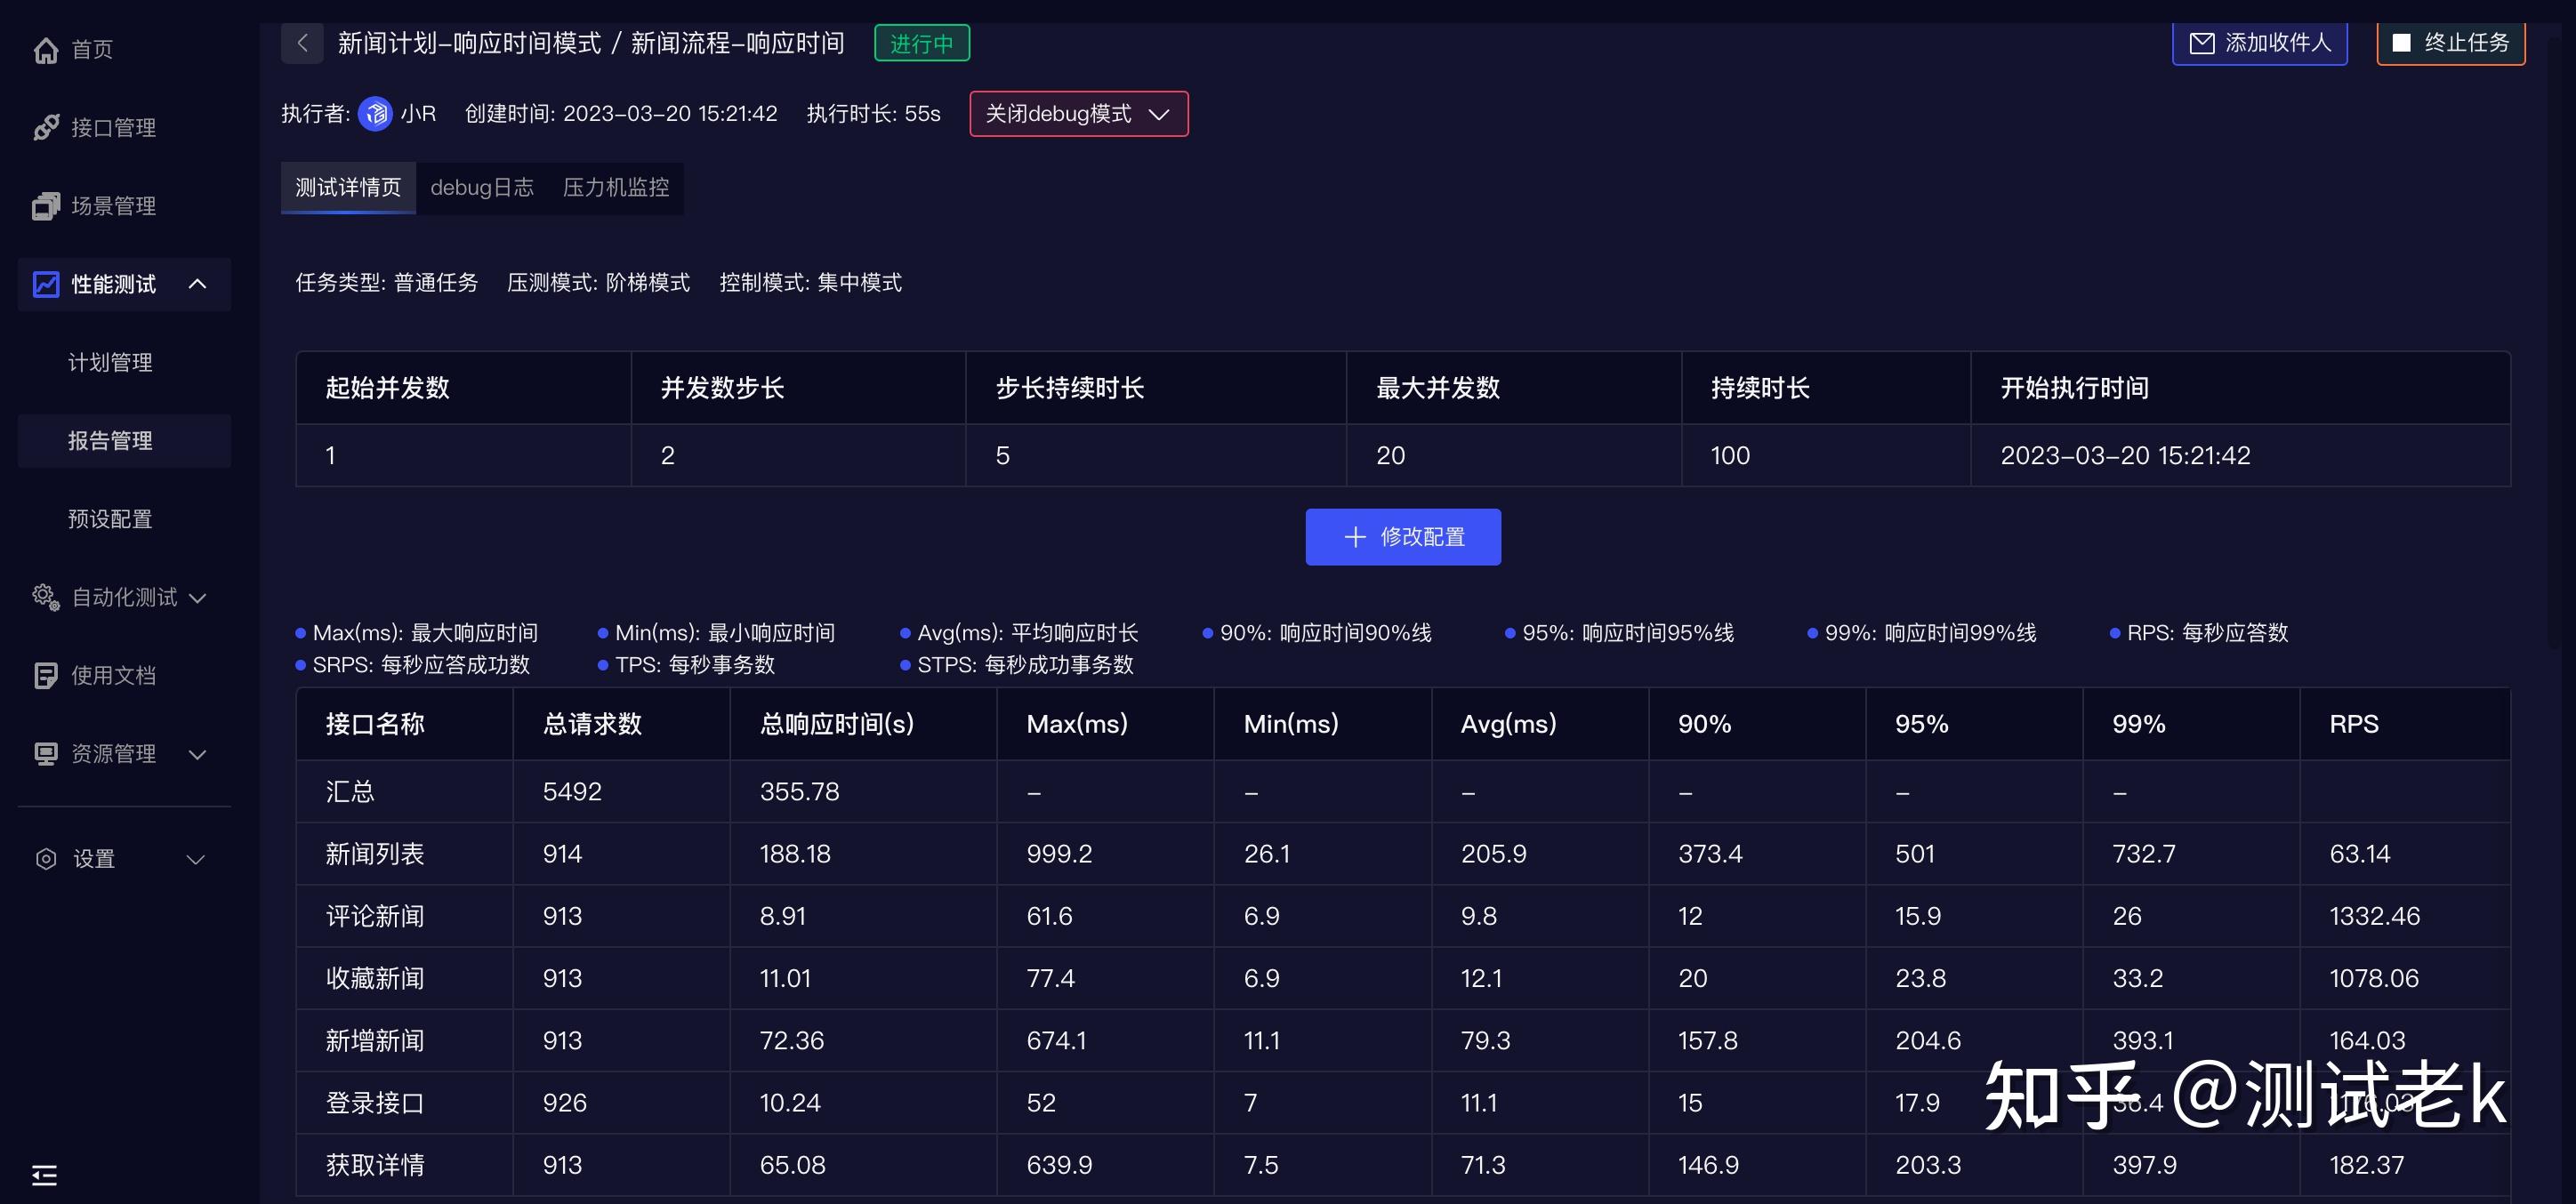
Task: Open the 压力机监控 tab
Action: [616, 187]
